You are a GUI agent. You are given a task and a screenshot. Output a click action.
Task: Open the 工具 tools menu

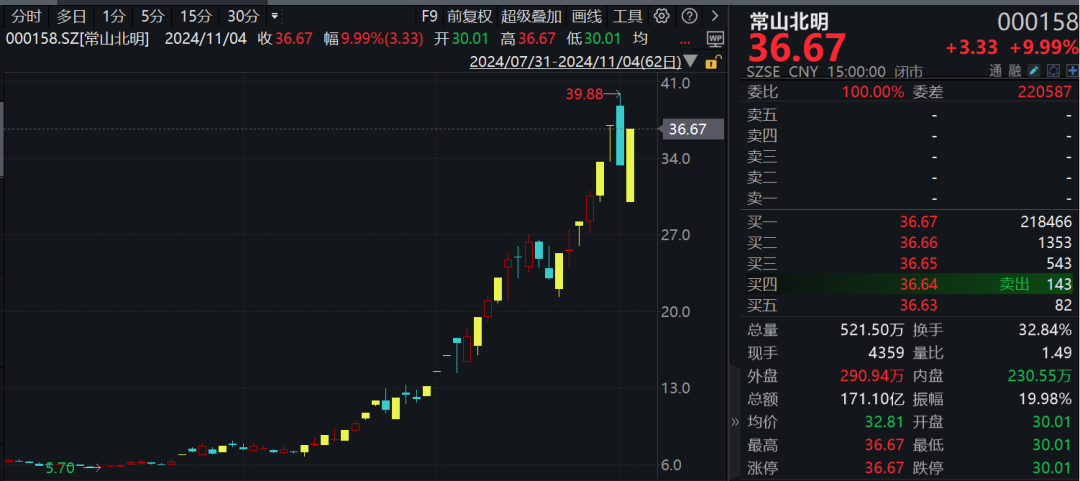pyautogui.click(x=627, y=16)
